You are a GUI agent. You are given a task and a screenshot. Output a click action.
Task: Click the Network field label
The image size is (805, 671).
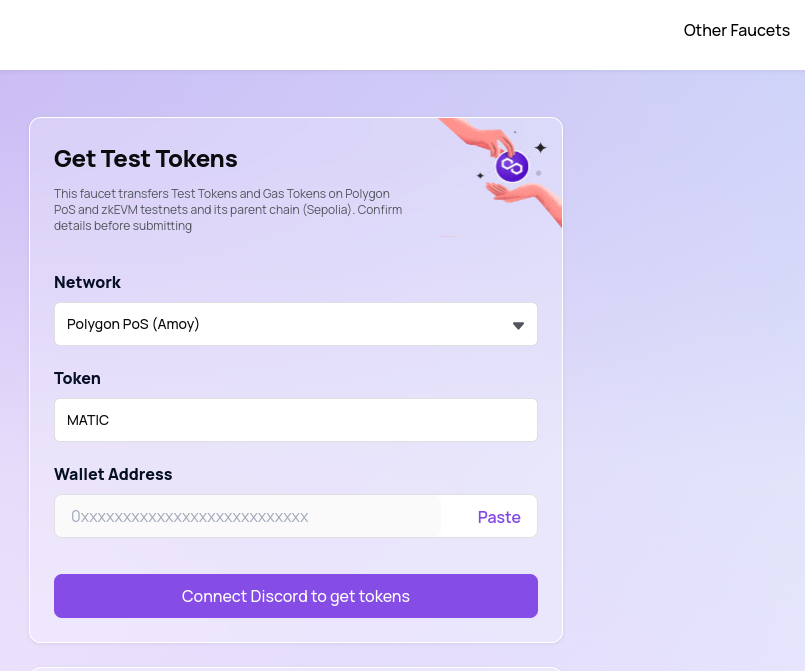tap(87, 282)
